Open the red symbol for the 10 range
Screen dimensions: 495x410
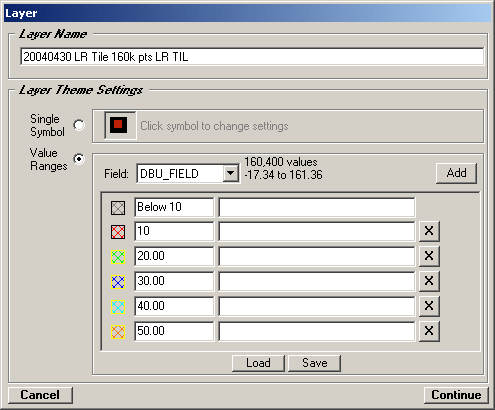point(118,232)
